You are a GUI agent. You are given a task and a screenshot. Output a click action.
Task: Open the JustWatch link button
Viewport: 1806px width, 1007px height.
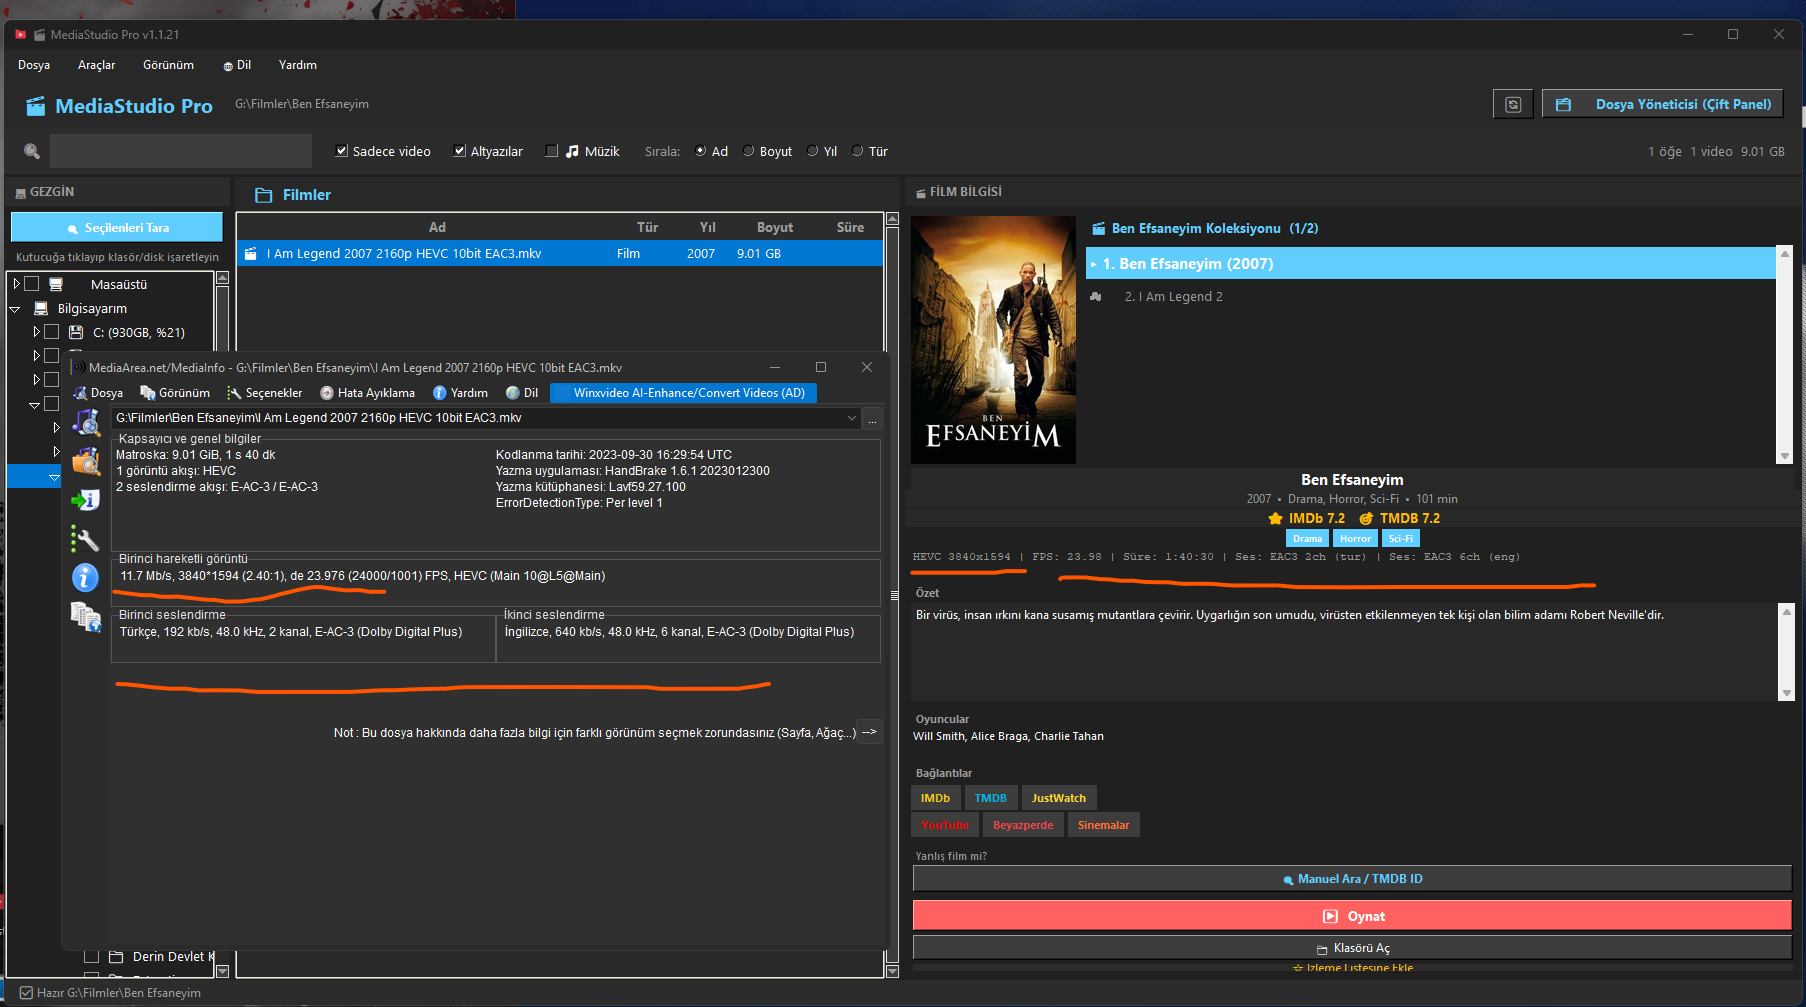(1059, 798)
